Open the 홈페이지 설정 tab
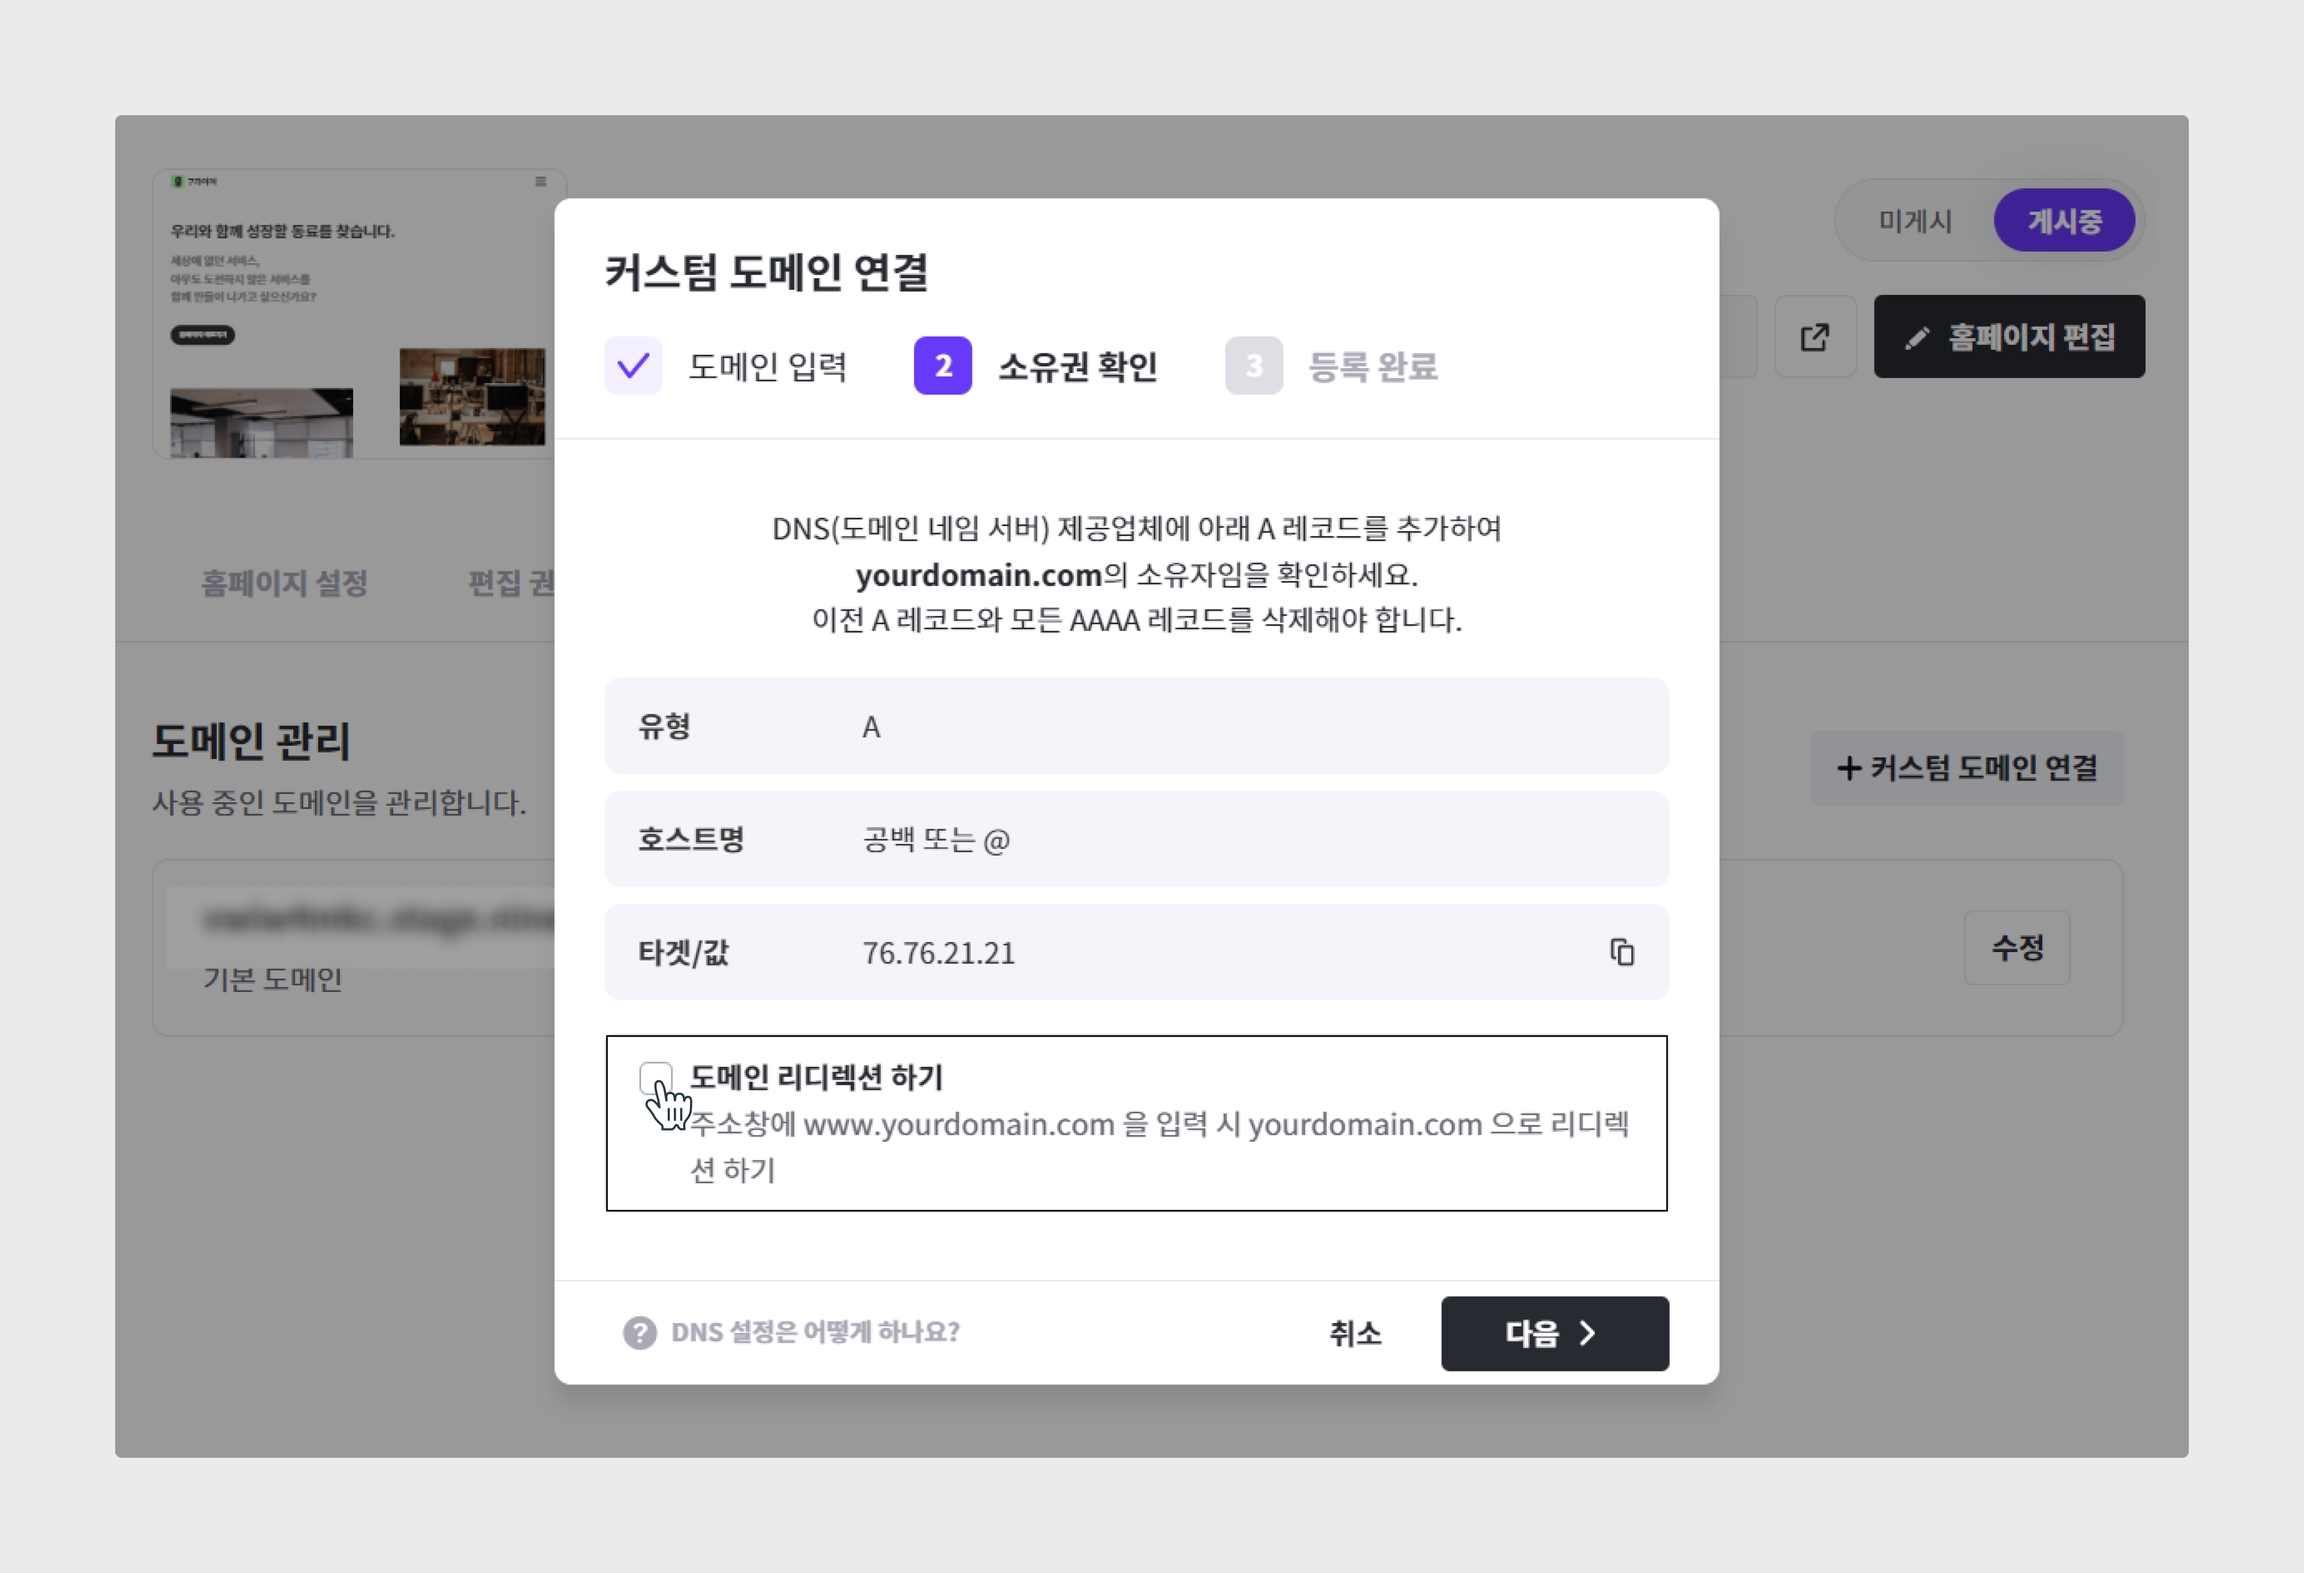The width and height of the screenshot is (2304, 1573). pyautogui.click(x=284, y=583)
